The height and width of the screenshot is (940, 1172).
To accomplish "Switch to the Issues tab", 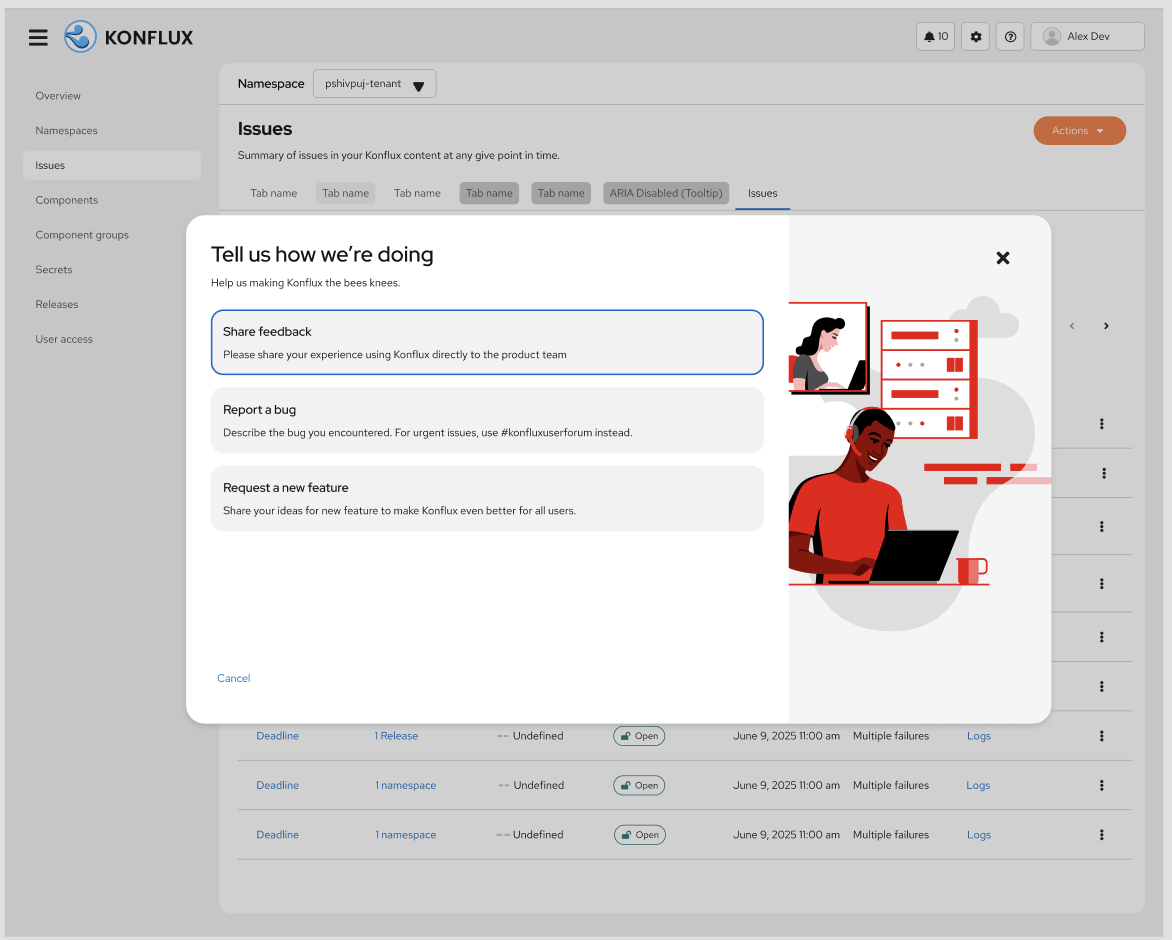I will (762, 194).
